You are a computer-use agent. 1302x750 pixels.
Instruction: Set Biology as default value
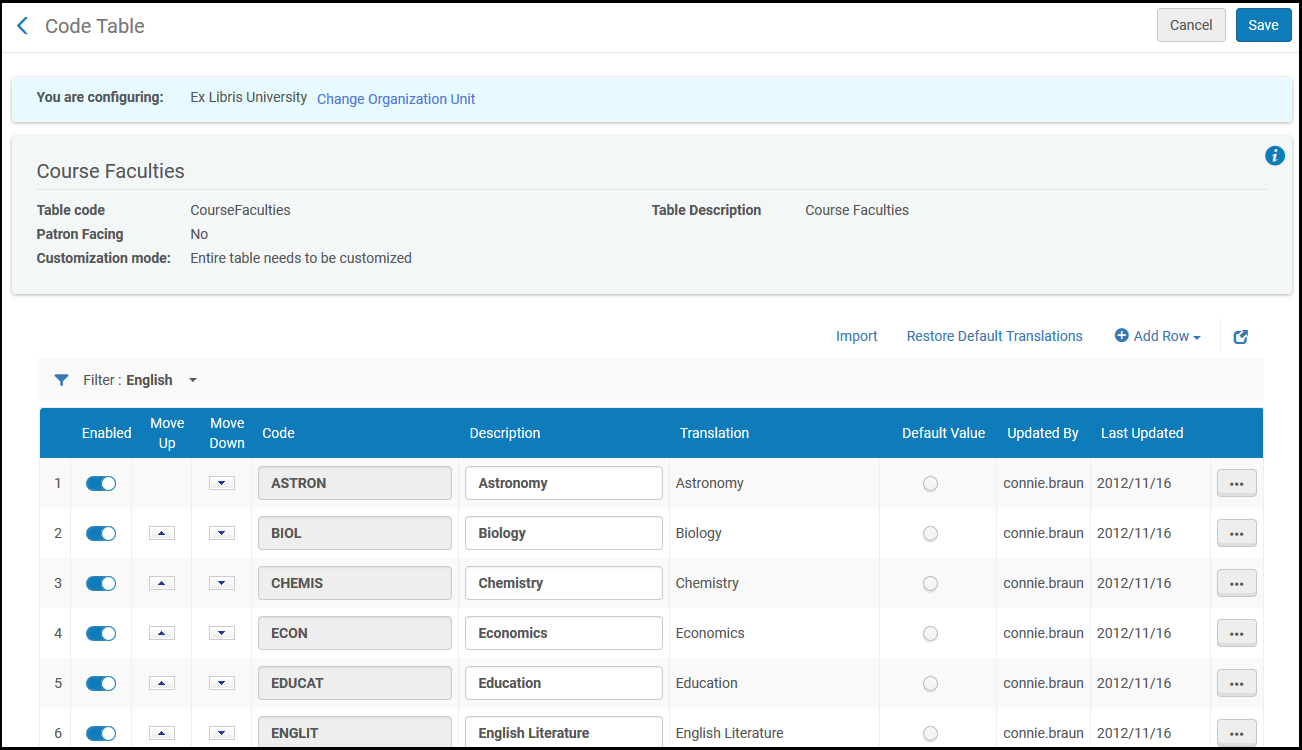(x=930, y=534)
